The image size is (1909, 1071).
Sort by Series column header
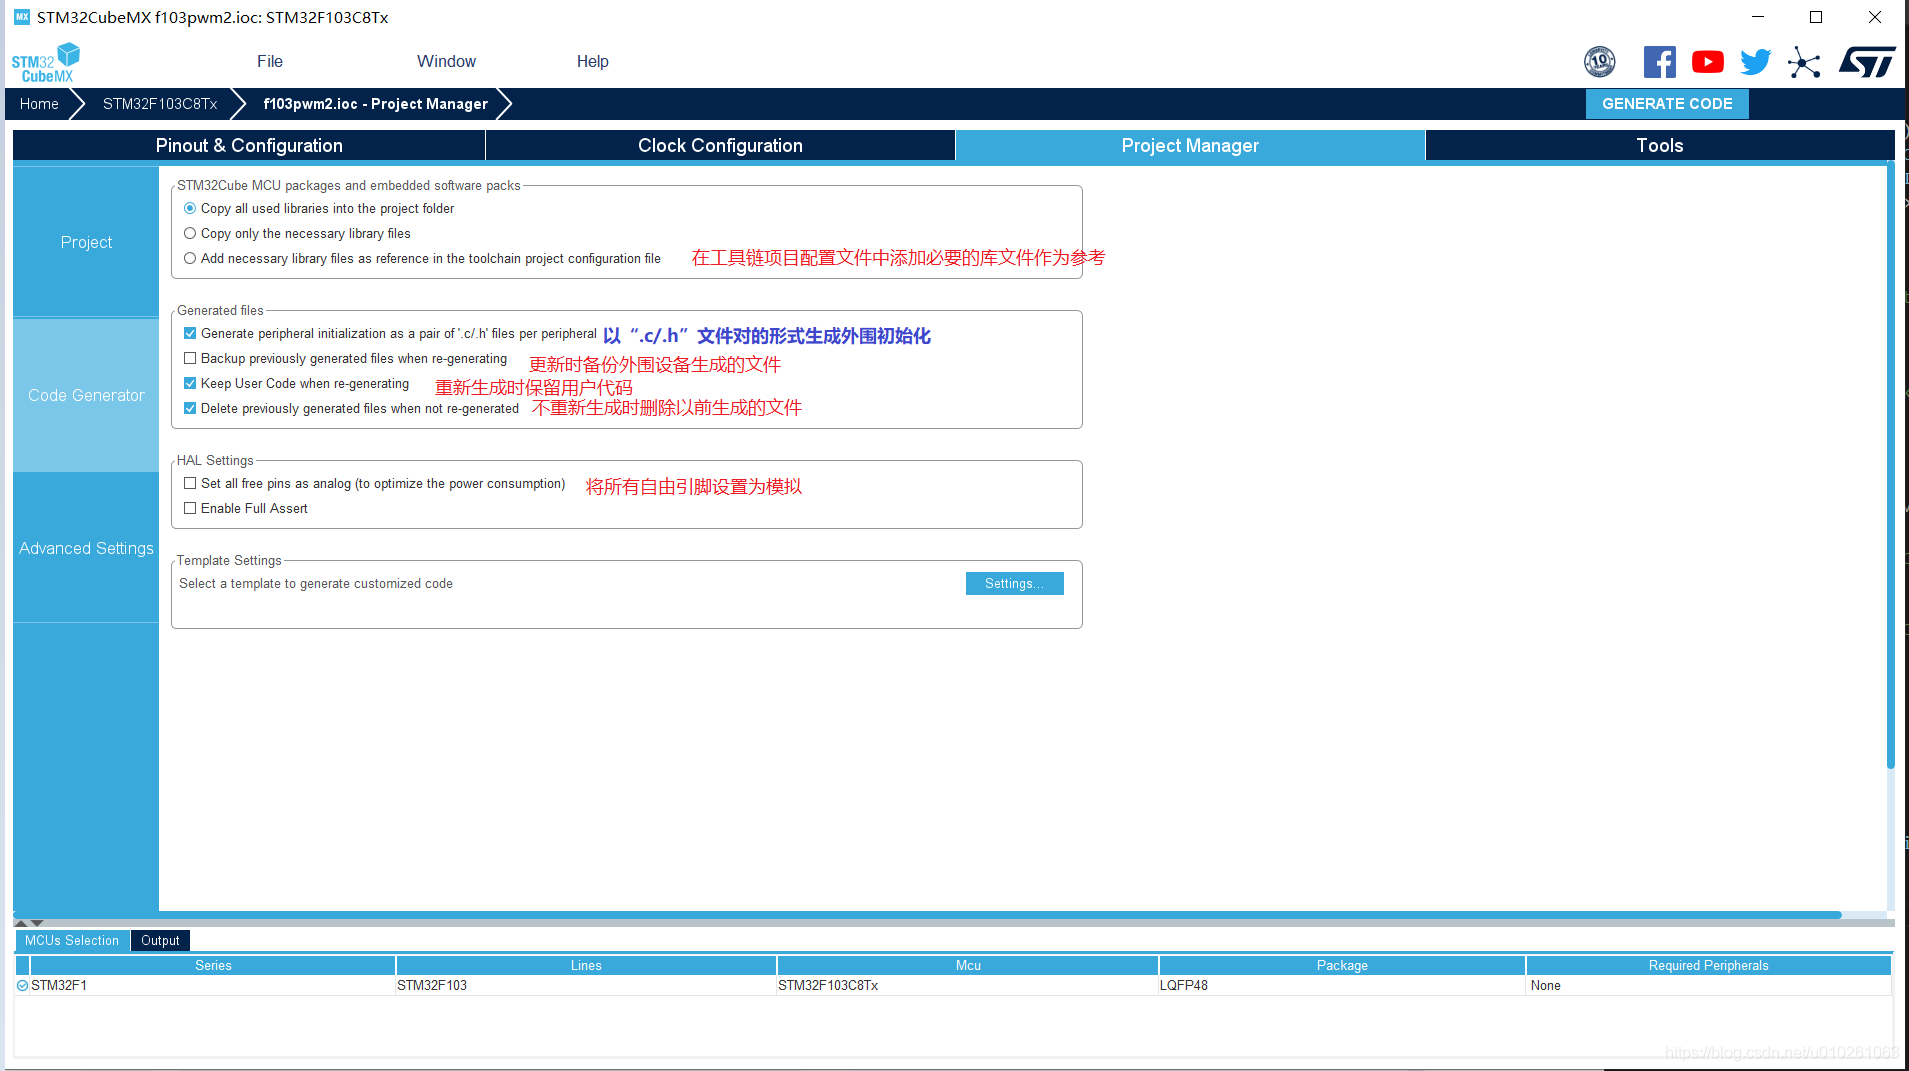click(x=213, y=965)
